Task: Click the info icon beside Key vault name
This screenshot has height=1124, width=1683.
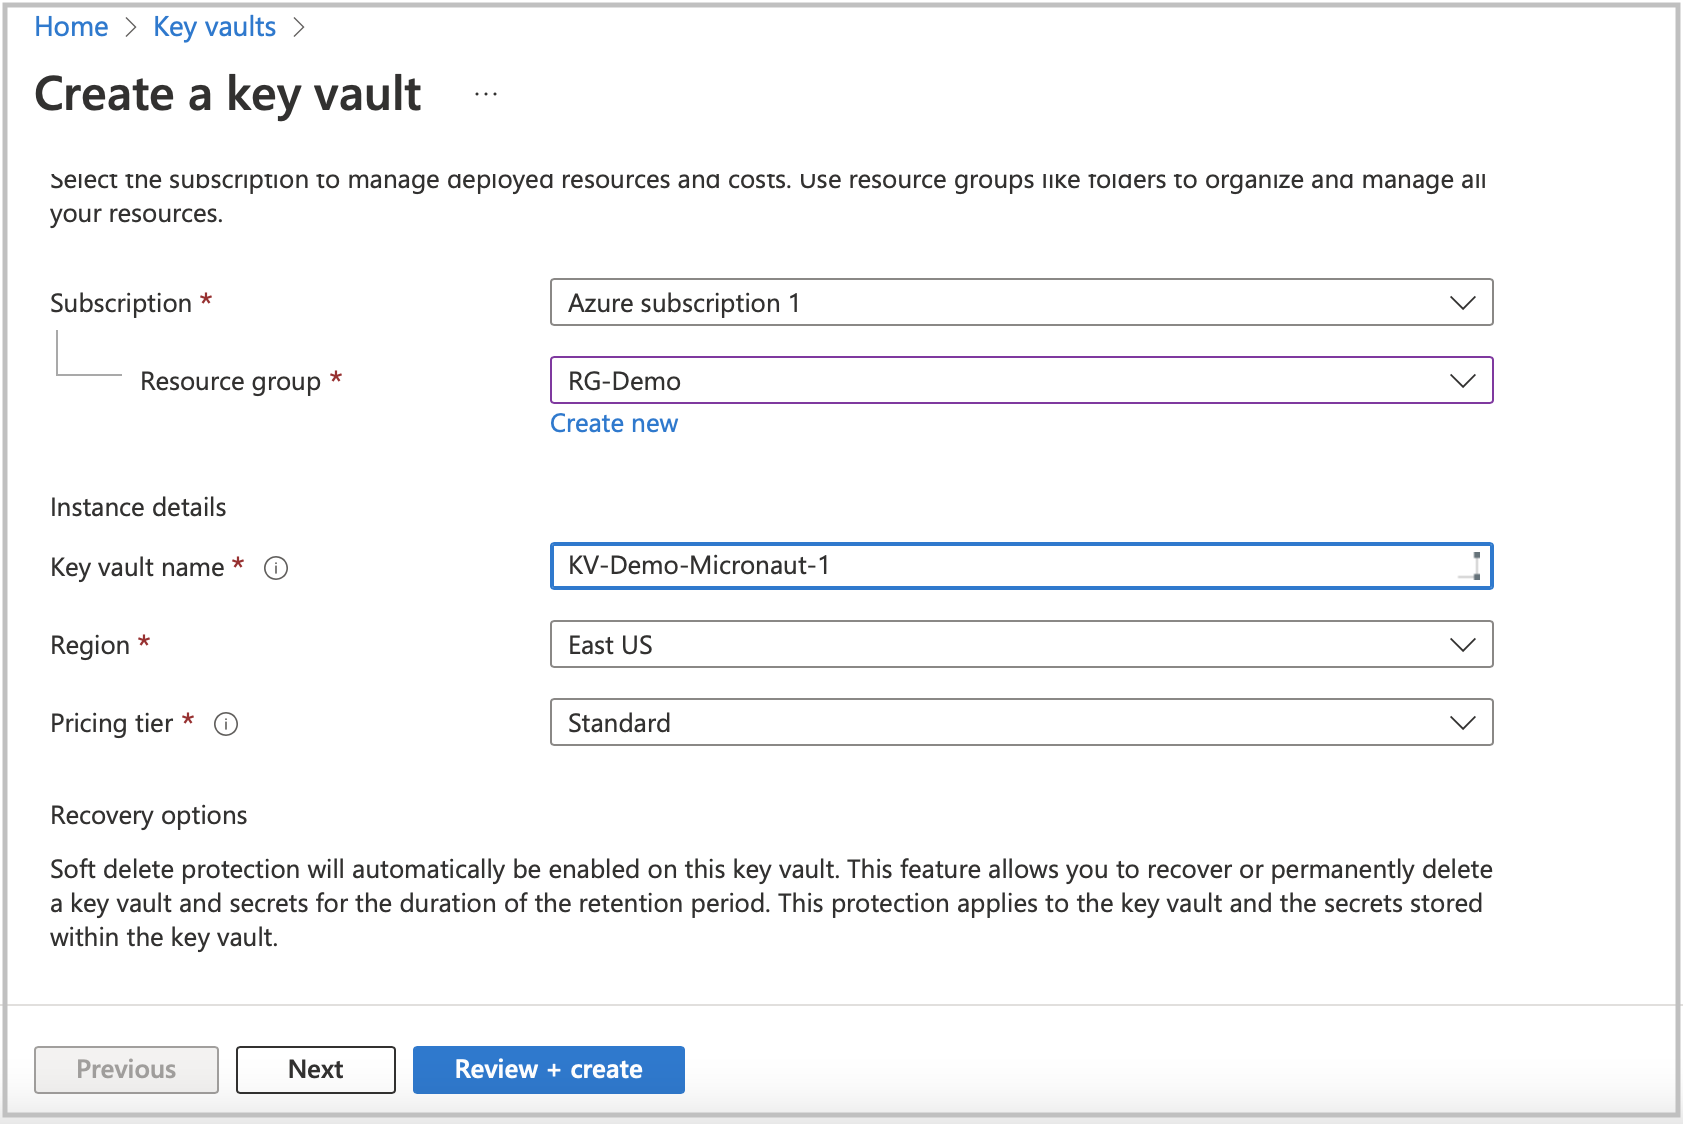Action: pos(276,568)
